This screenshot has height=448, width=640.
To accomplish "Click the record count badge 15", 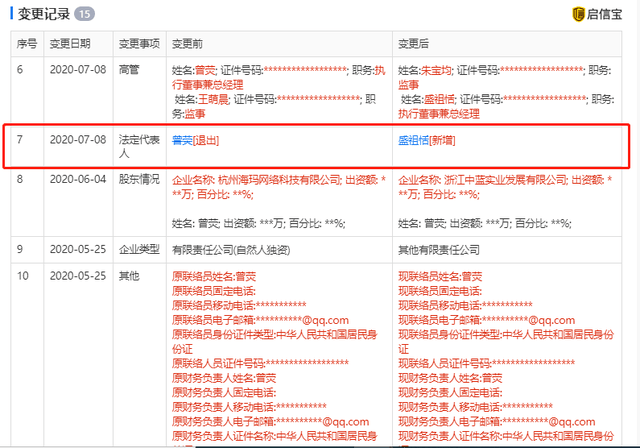I will click(84, 15).
